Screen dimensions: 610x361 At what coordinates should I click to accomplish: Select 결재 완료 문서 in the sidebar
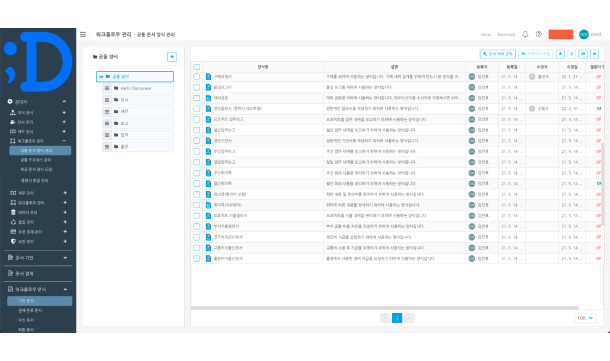click(x=30, y=310)
